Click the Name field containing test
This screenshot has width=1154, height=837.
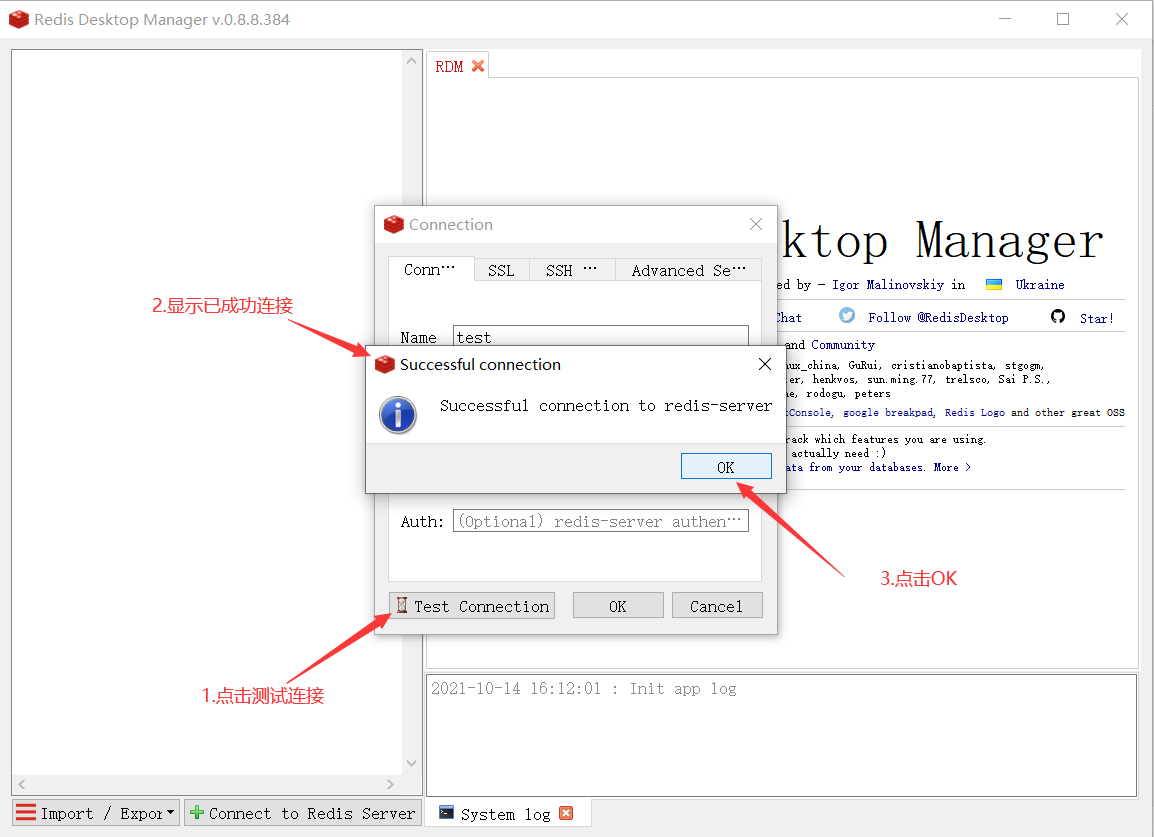pyautogui.click(x=601, y=336)
